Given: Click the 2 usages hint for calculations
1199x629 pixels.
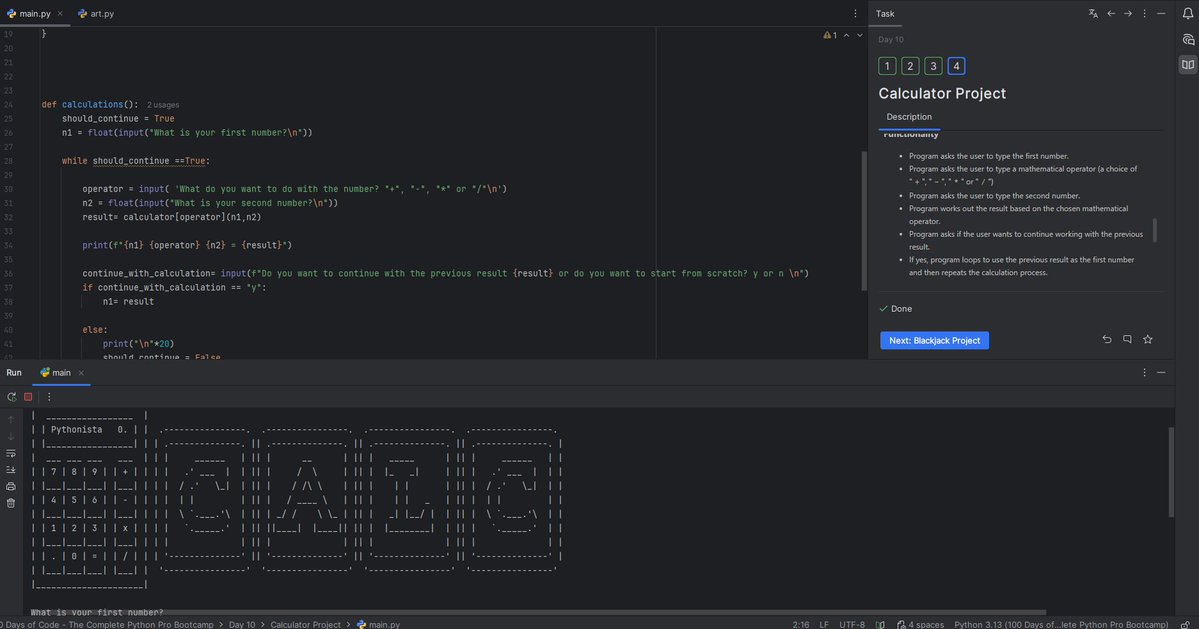Looking at the screenshot, I should (x=163, y=105).
